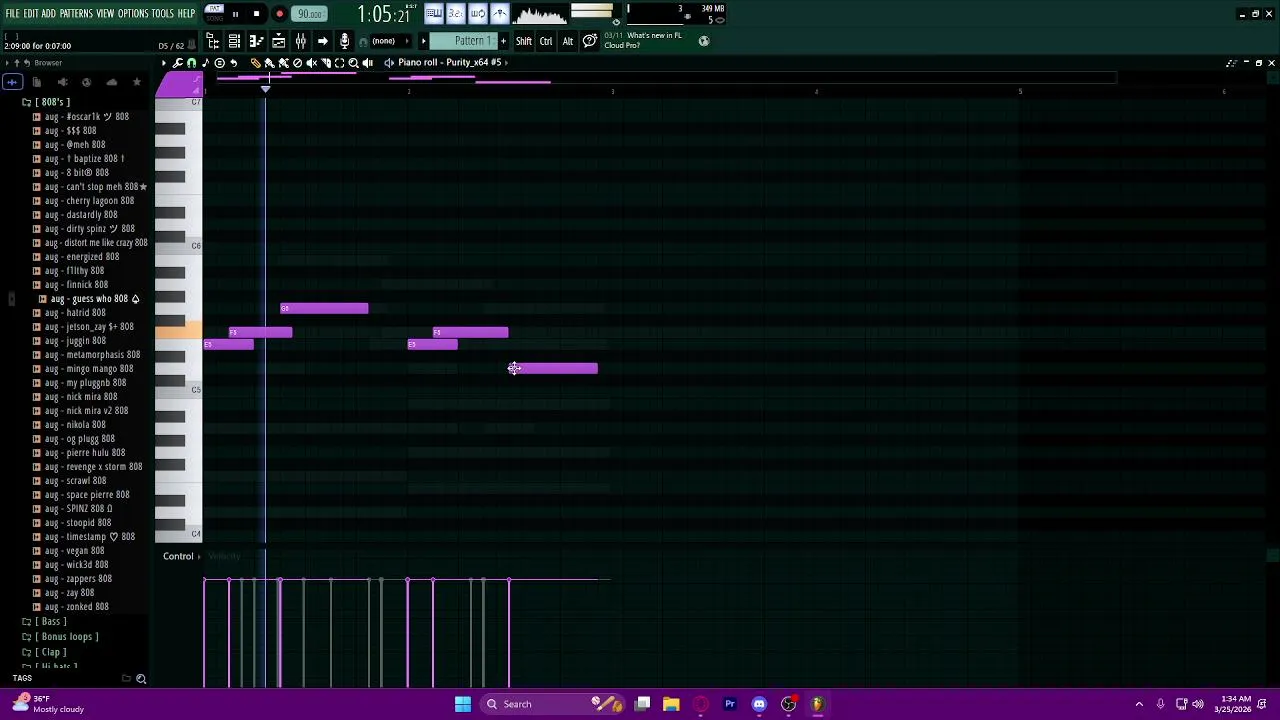
Task: Select the Mute tool in piano roll
Action: (311, 62)
